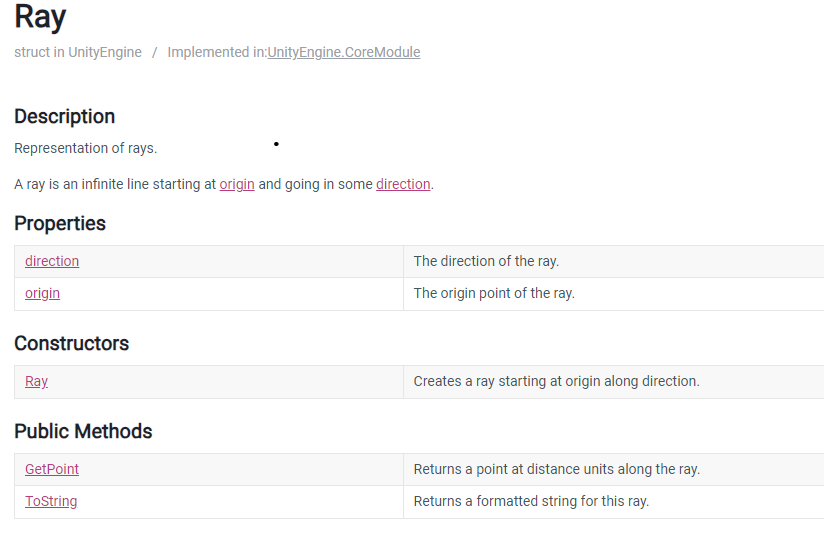Follow the direction link in the description sentence
Screen dimensions: 824x553
click(x=403, y=184)
